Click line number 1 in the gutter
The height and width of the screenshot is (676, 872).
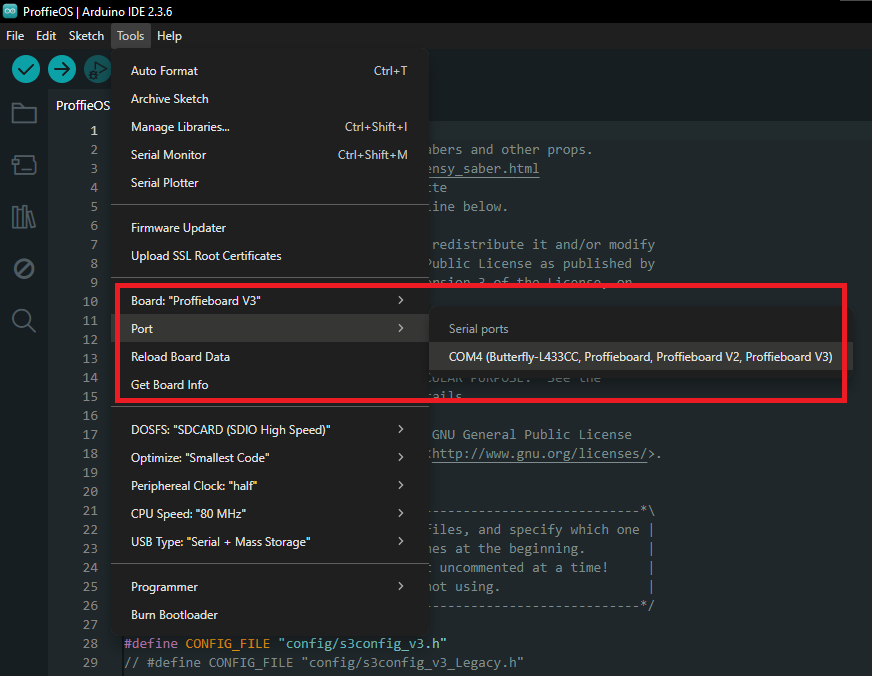tap(94, 131)
